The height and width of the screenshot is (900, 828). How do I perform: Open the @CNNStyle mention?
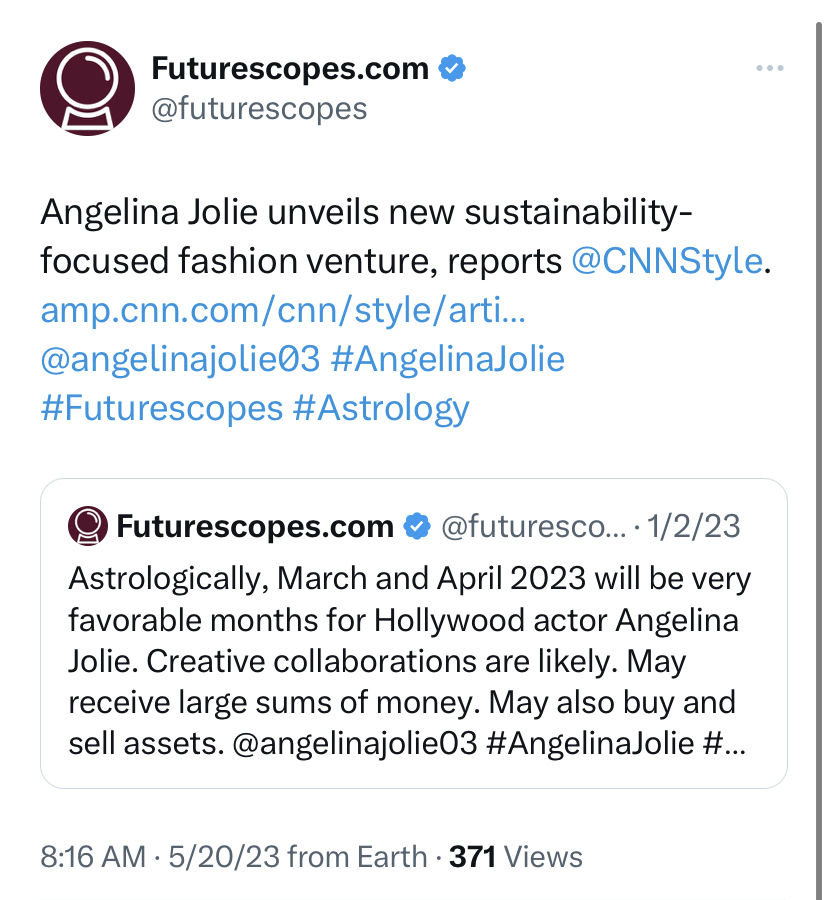pos(667,261)
